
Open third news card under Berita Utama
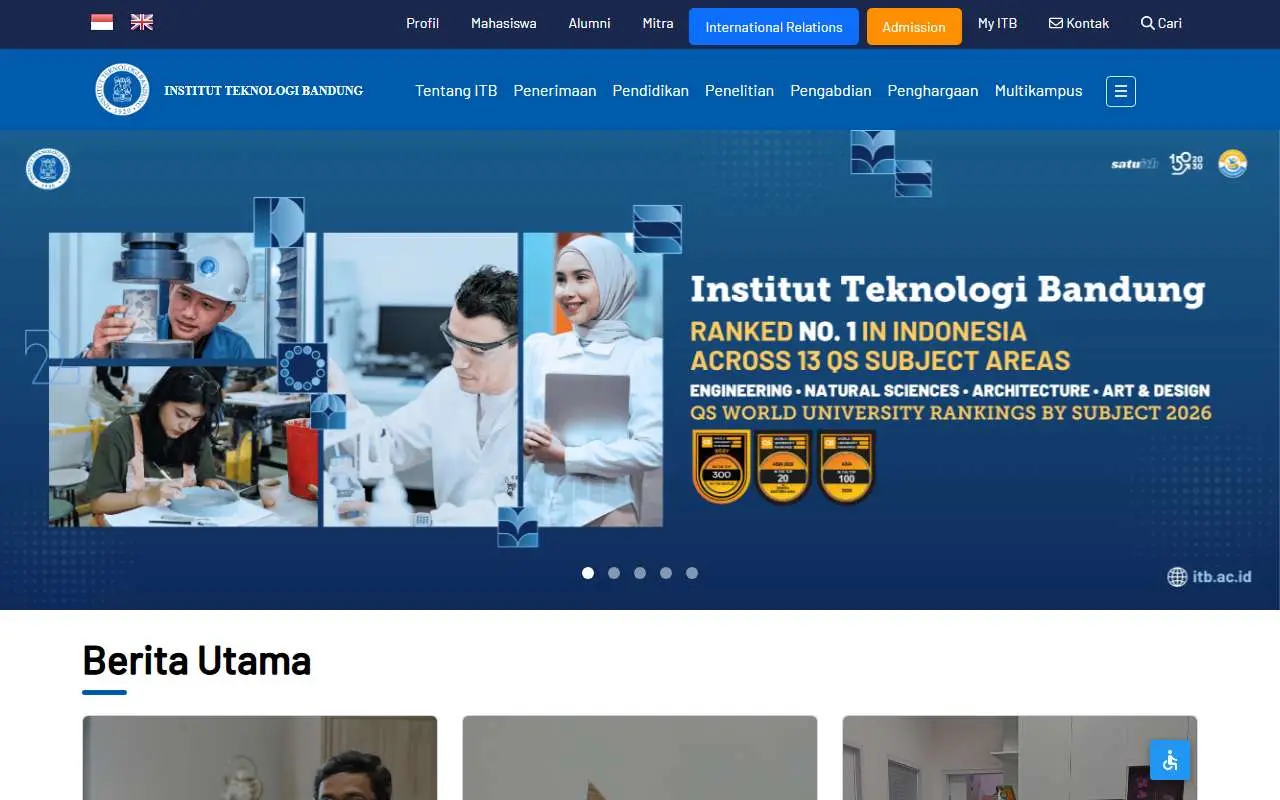1020,757
